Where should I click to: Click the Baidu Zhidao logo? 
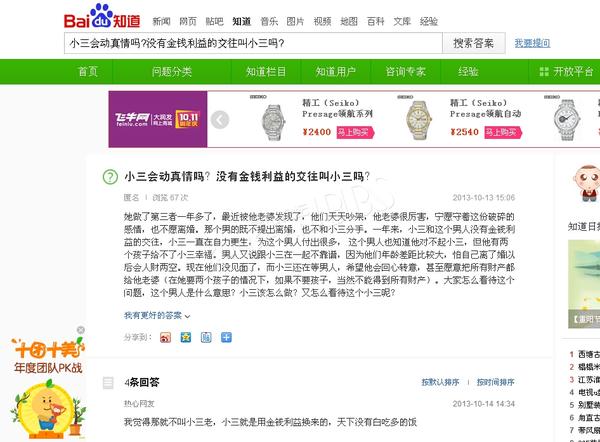click(x=102, y=17)
